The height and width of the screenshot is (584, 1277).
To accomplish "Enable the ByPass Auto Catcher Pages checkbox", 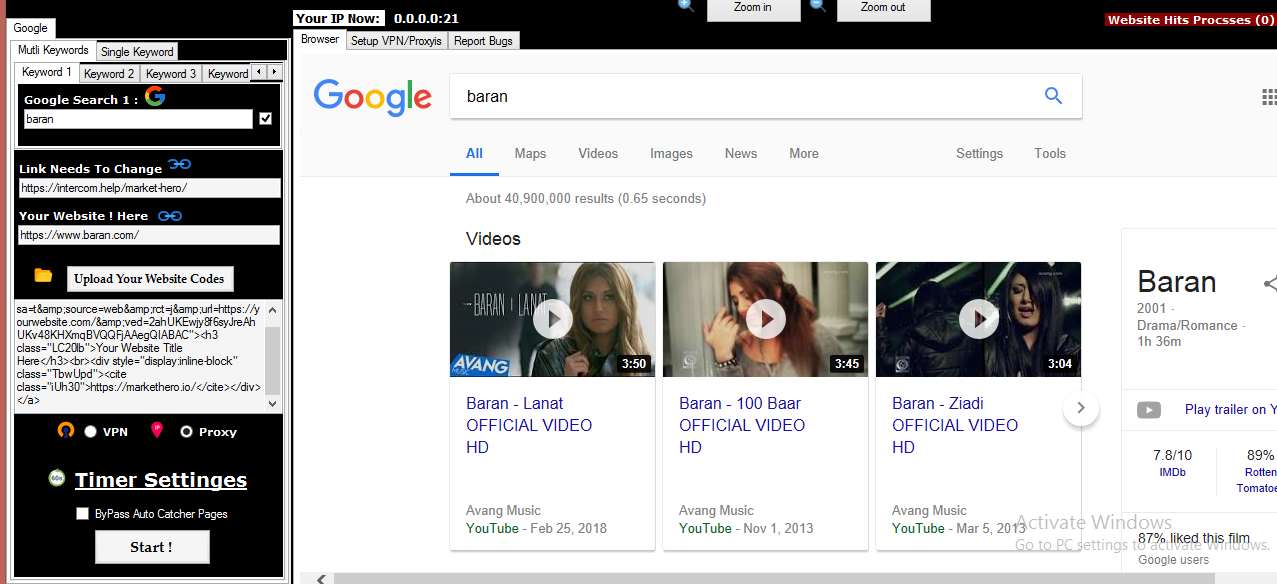I will 82,513.
